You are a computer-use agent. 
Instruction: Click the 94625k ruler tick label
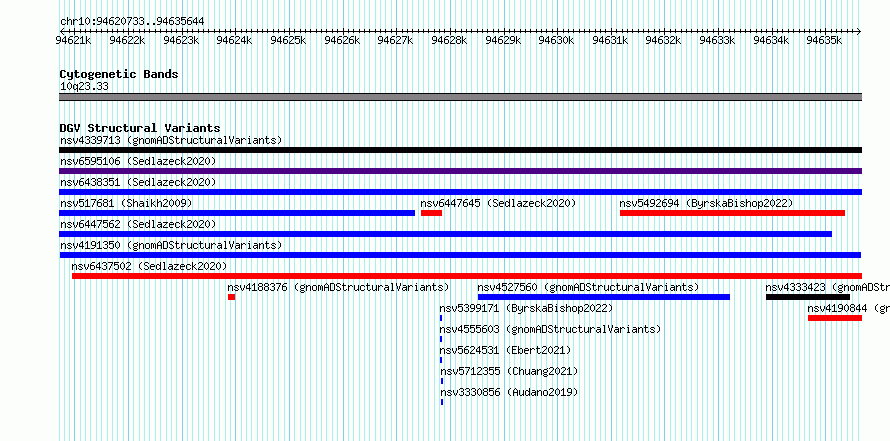(288, 40)
